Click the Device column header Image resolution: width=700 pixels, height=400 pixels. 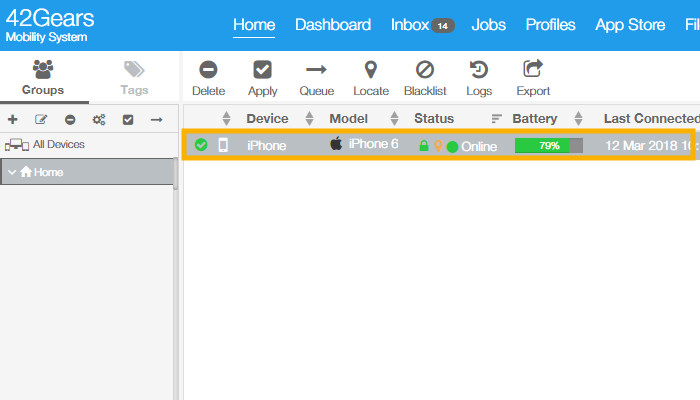pyautogui.click(x=267, y=118)
